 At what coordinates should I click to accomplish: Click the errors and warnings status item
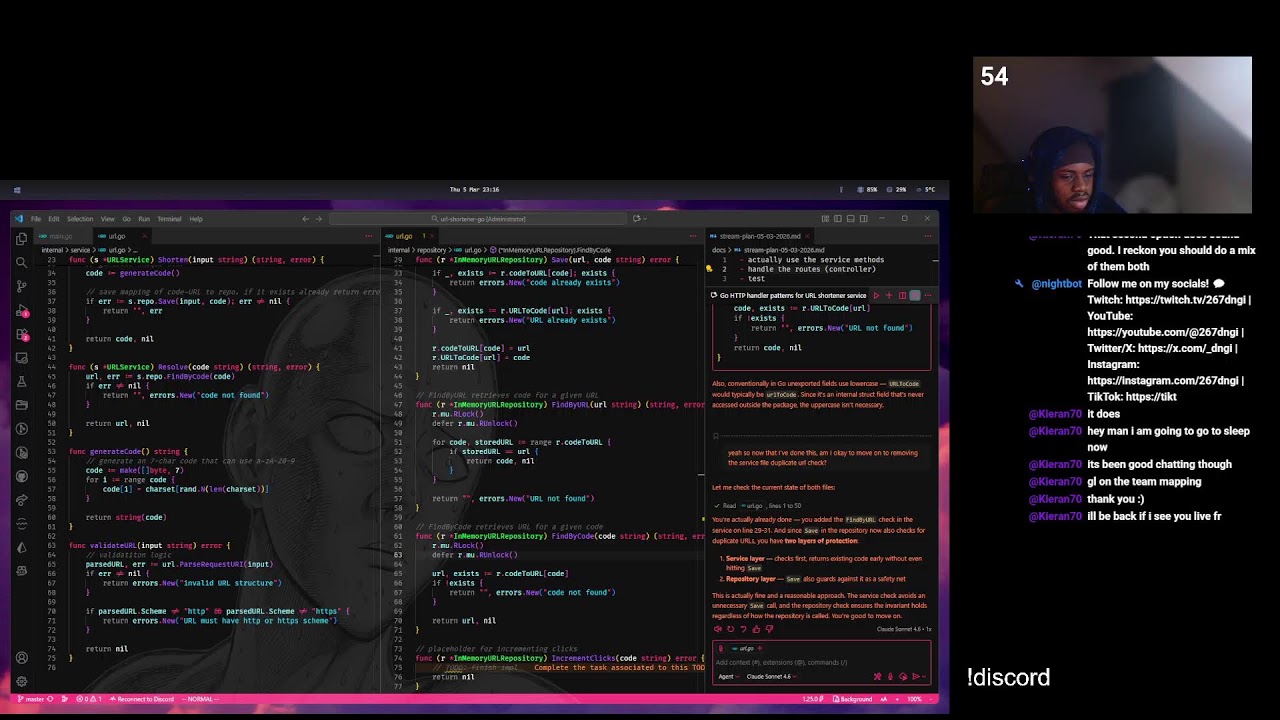[89, 699]
